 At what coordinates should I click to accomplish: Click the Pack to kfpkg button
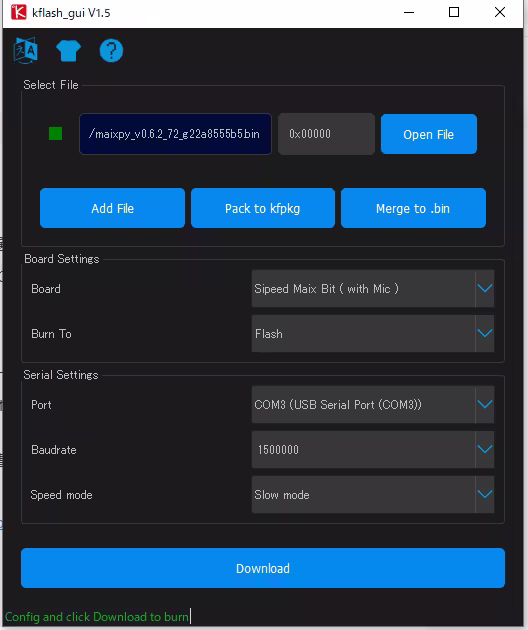[x=263, y=208]
